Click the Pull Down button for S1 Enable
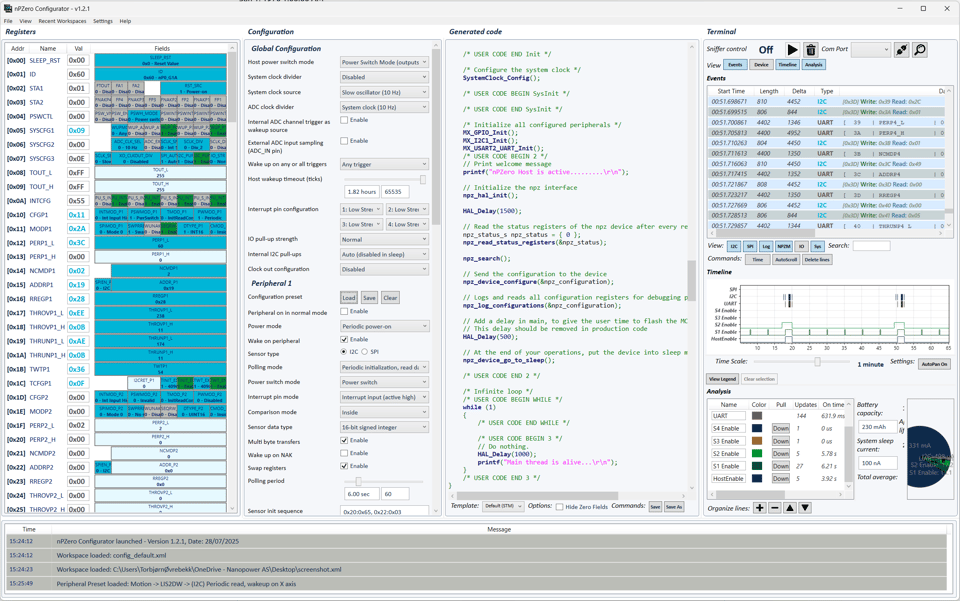 tap(781, 466)
